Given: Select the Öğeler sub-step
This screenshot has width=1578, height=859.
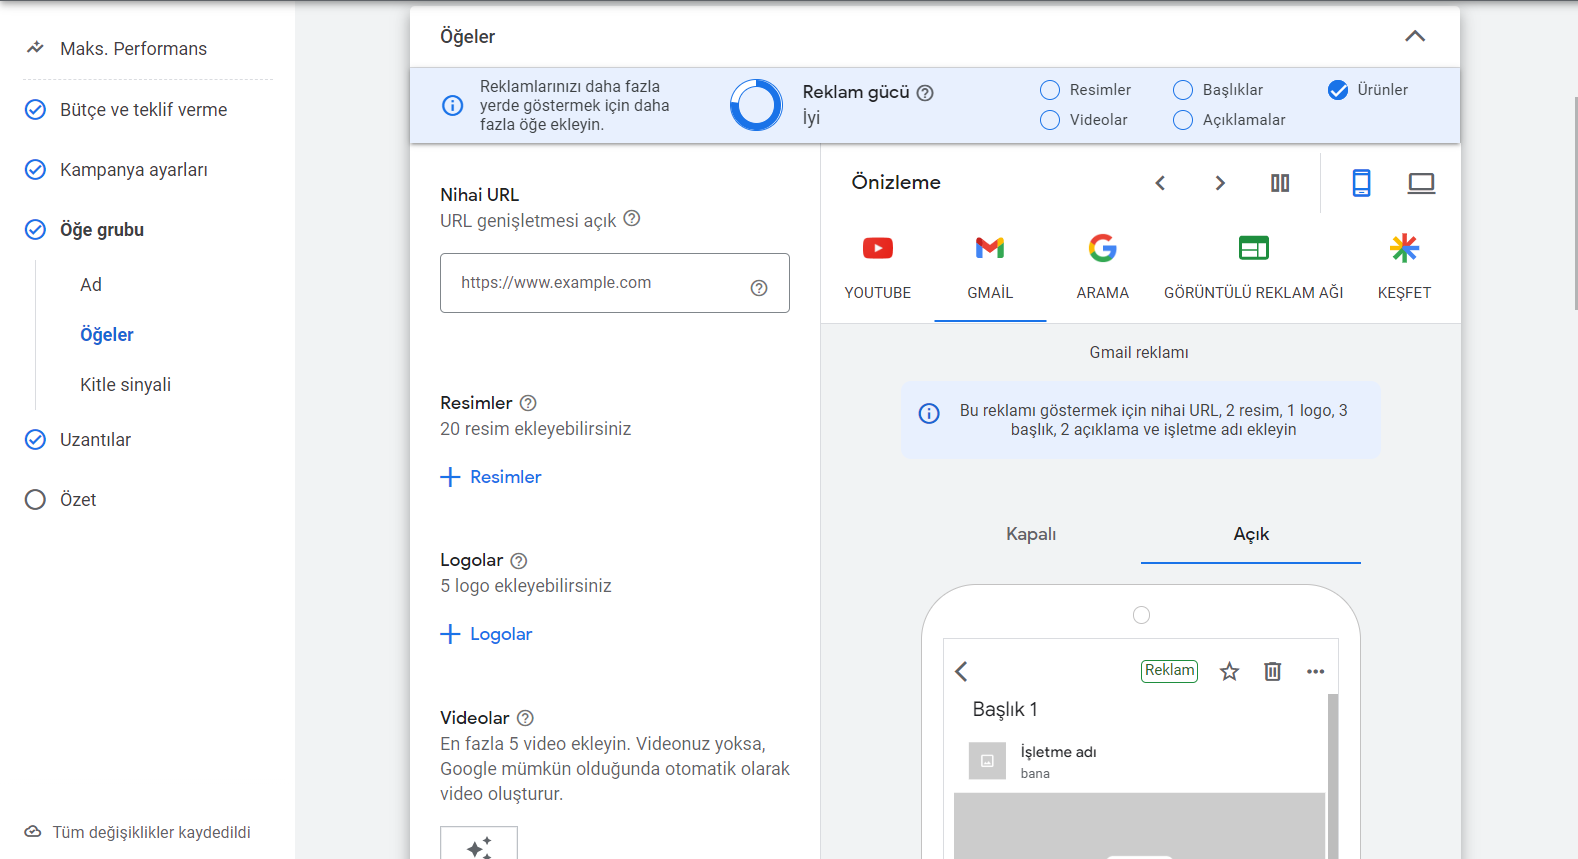Looking at the screenshot, I should point(107,335).
